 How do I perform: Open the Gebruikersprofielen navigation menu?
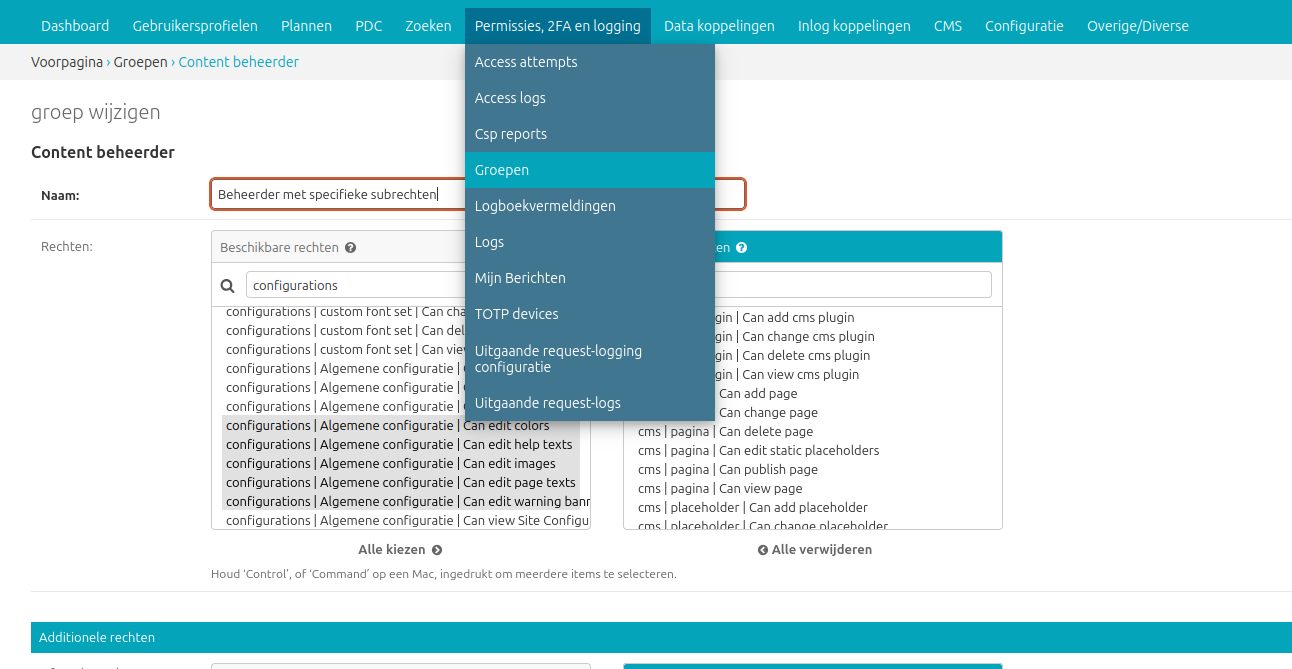coord(195,26)
